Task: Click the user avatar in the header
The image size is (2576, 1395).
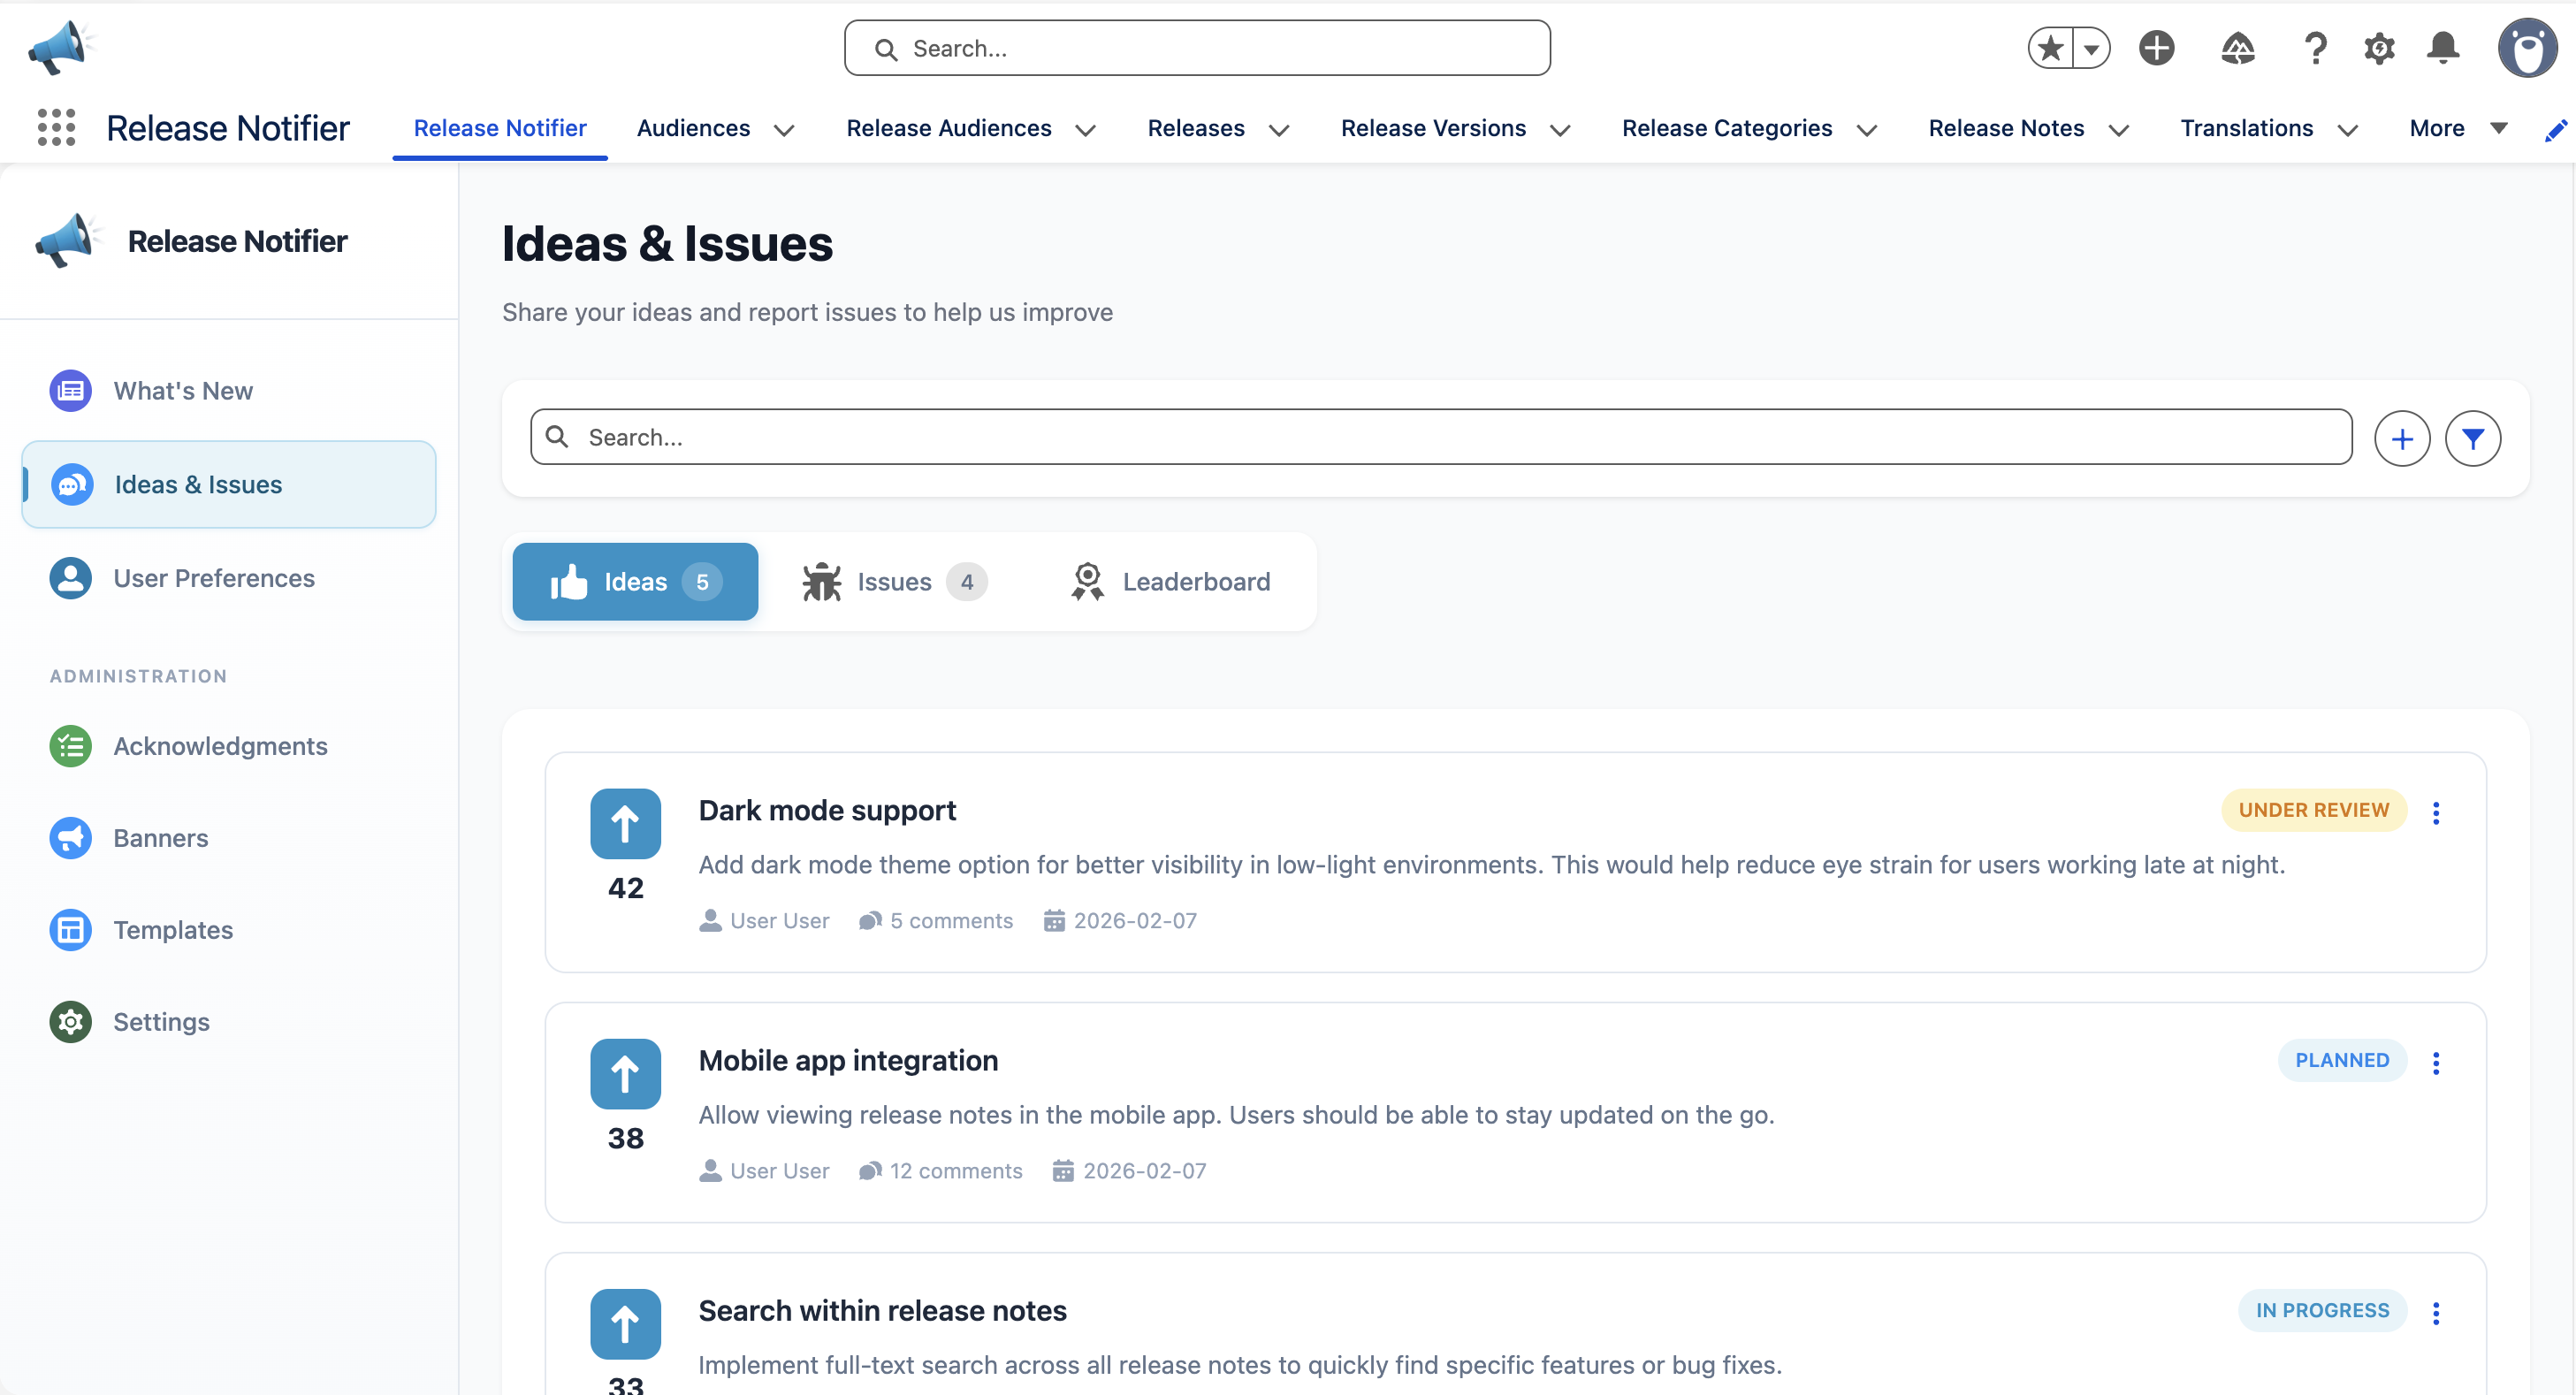Action: pyautogui.click(x=2529, y=48)
